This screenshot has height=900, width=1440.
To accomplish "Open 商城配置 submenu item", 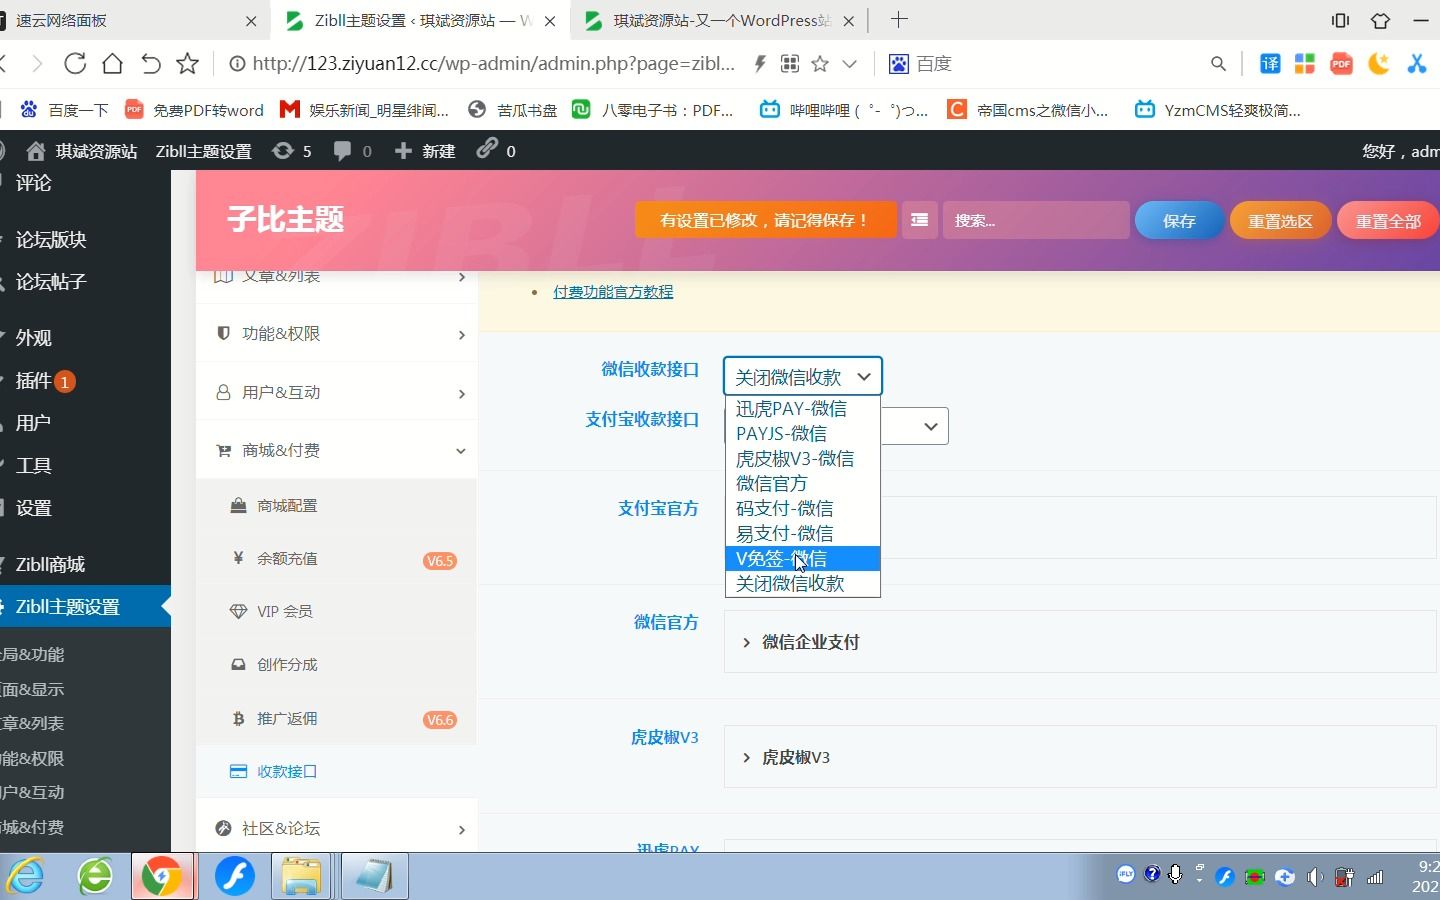I will click(x=337, y=506).
